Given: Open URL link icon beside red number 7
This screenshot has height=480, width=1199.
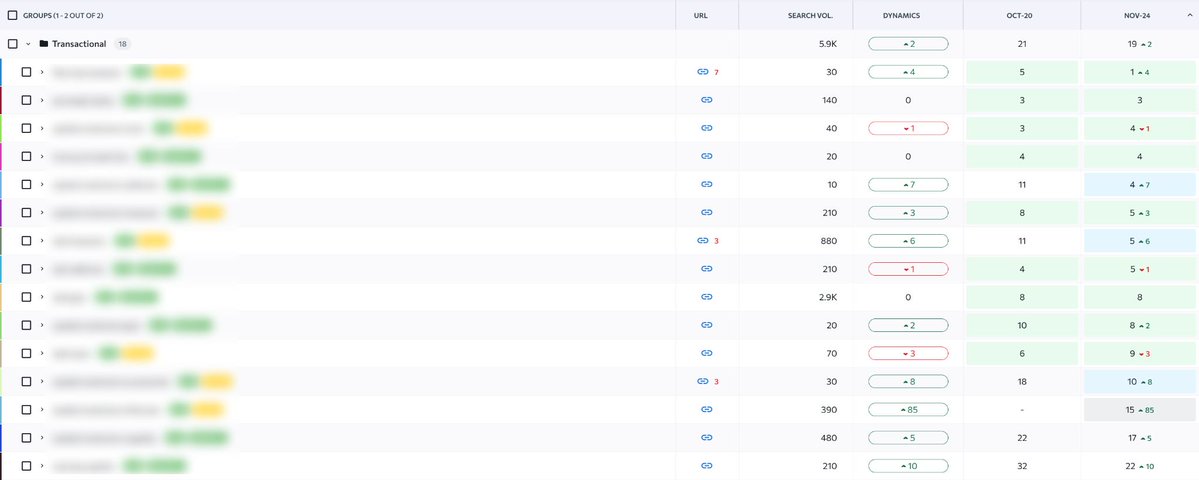Looking at the screenshot, I should [x=703, y=72].
